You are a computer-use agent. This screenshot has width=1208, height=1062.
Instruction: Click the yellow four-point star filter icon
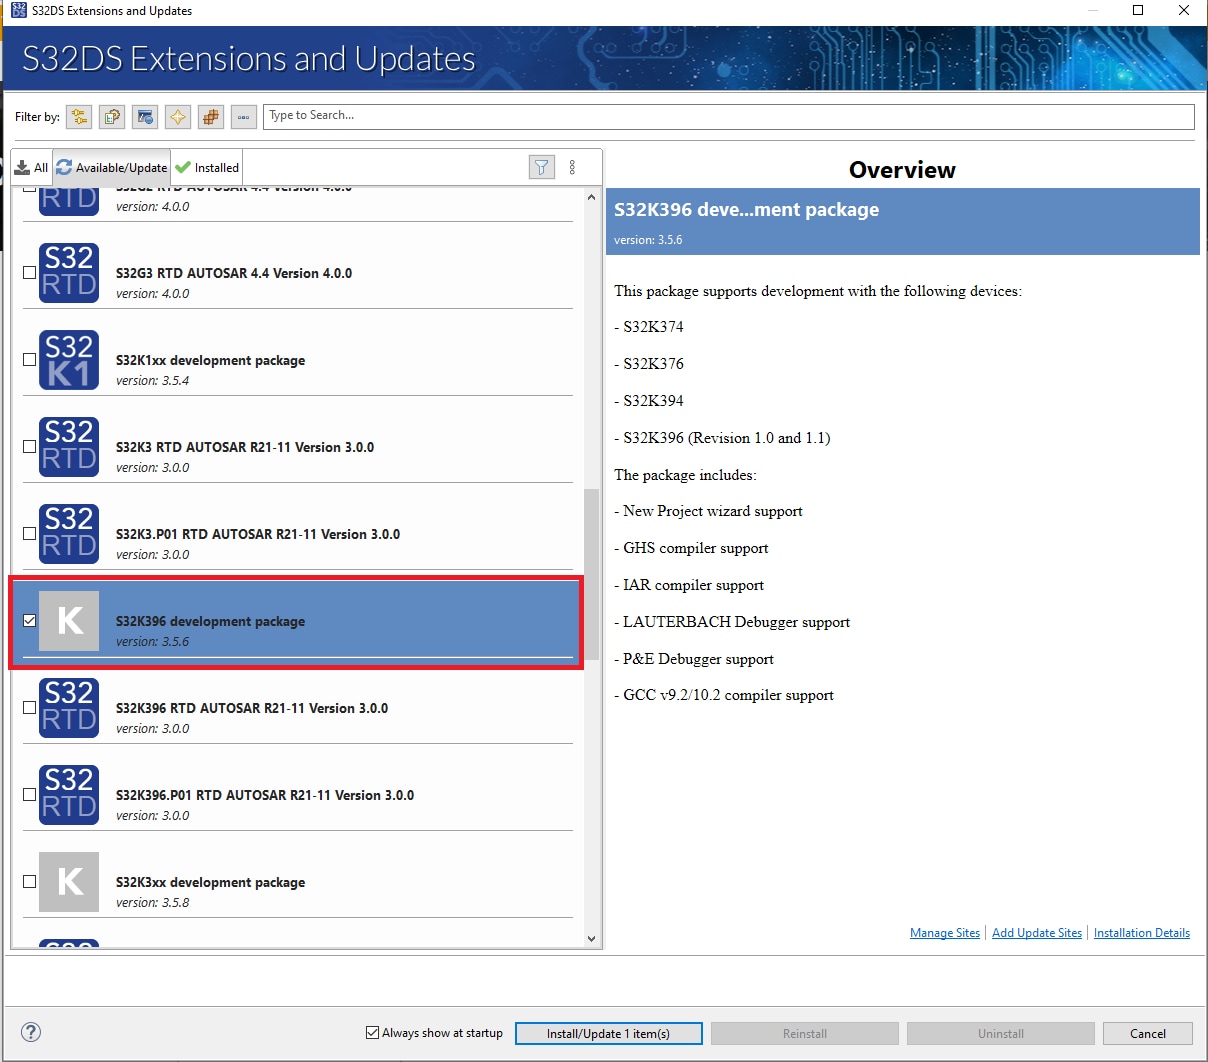[178, 117]
